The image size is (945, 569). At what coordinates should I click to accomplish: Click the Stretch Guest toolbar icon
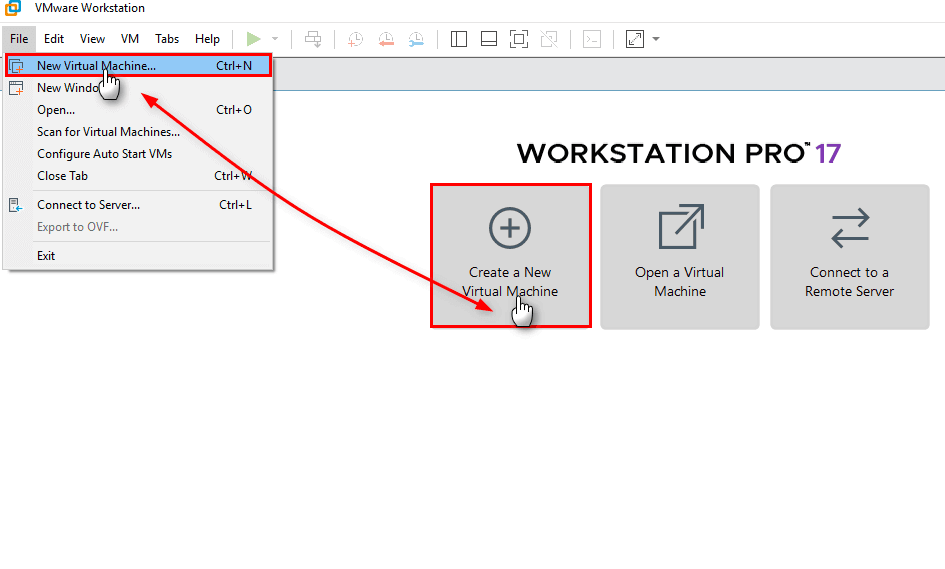pyautogui.click(x=635, y=39)
